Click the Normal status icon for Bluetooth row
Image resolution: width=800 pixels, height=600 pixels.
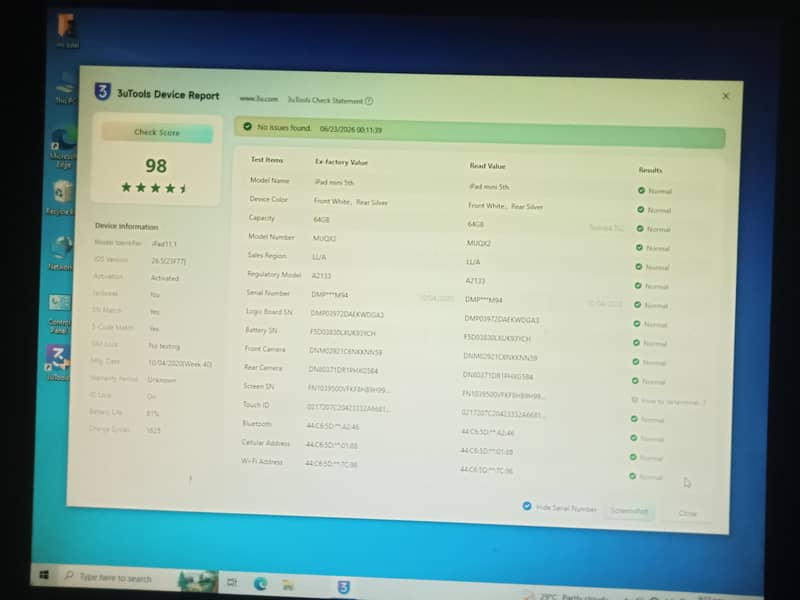pos(633,438)
